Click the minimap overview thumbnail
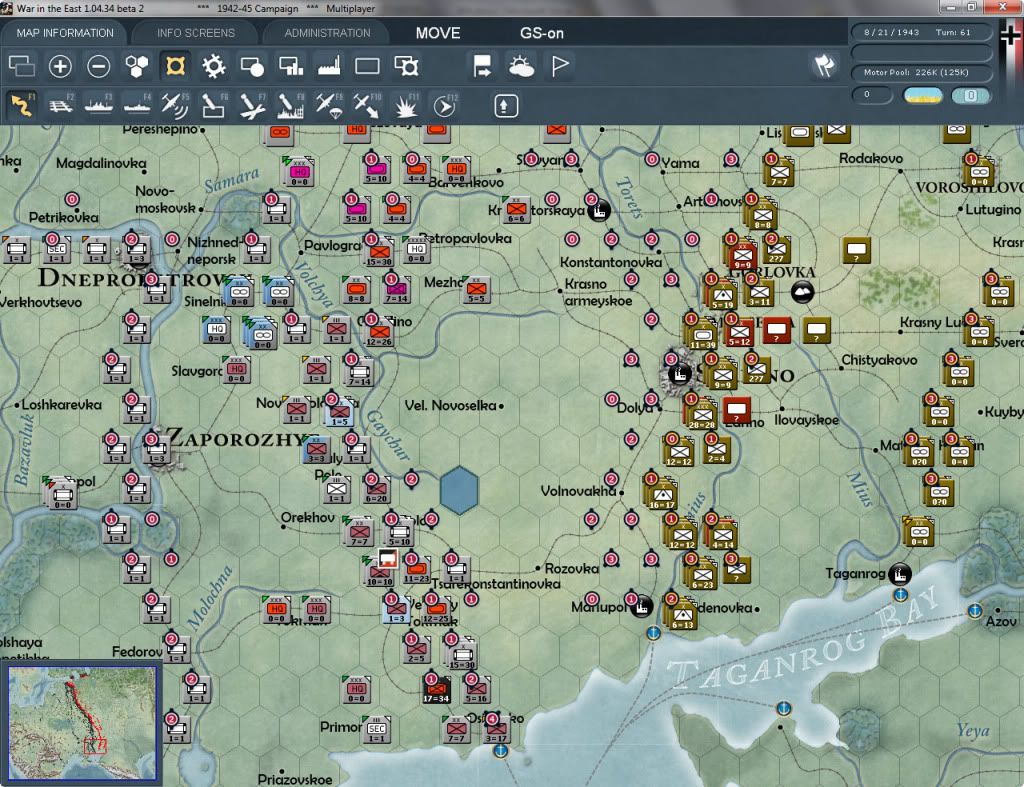 (82, 721)
